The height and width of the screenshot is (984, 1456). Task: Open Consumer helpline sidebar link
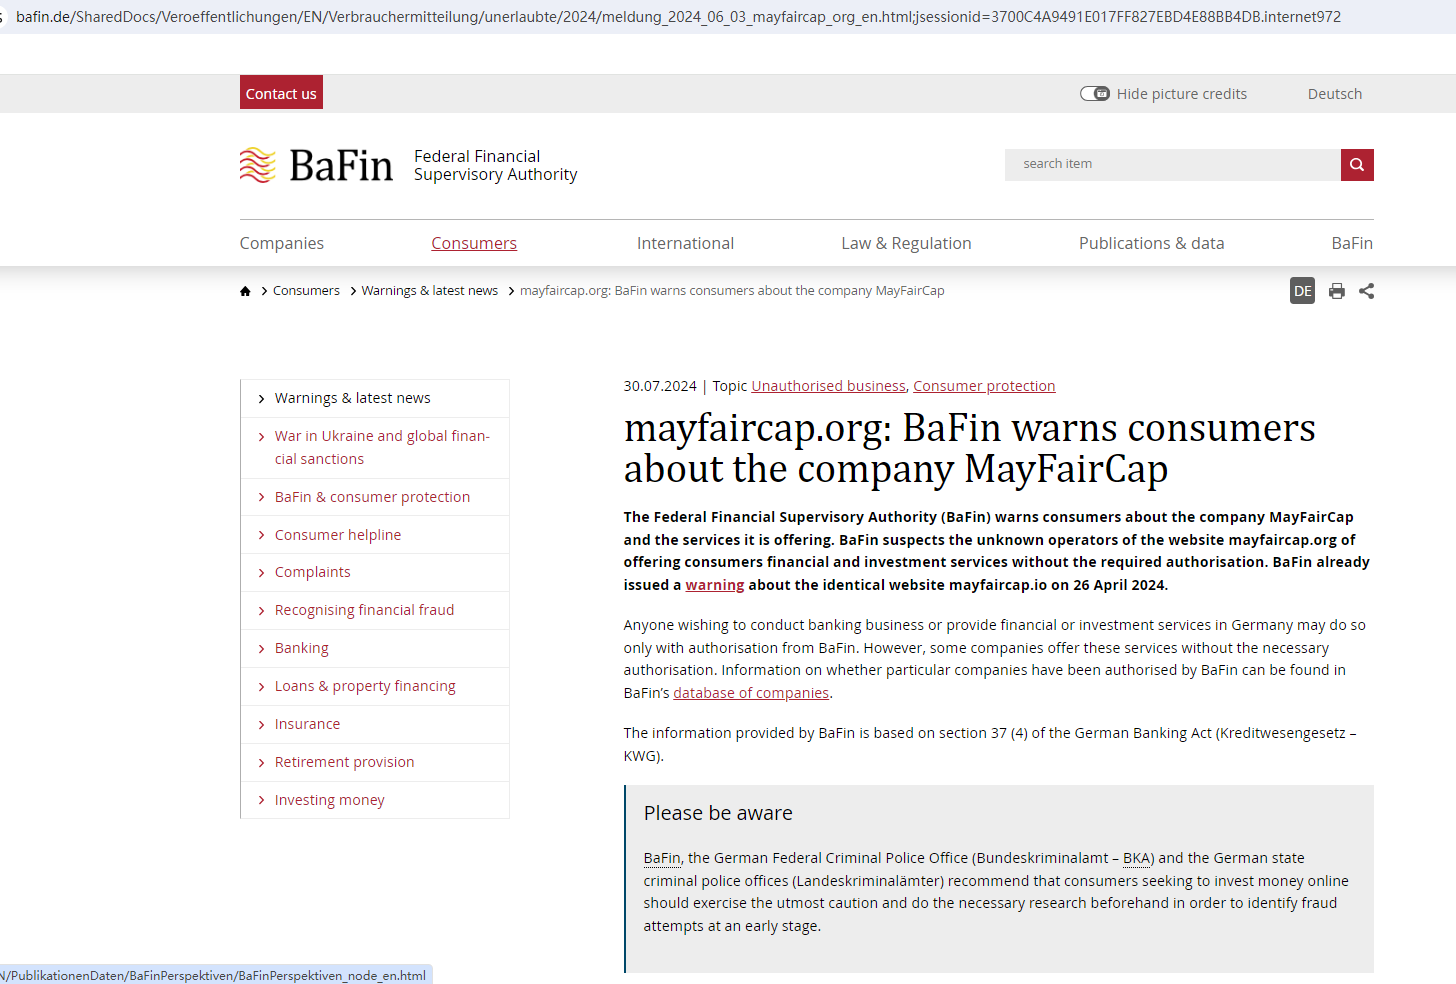(x=338, y=535)
